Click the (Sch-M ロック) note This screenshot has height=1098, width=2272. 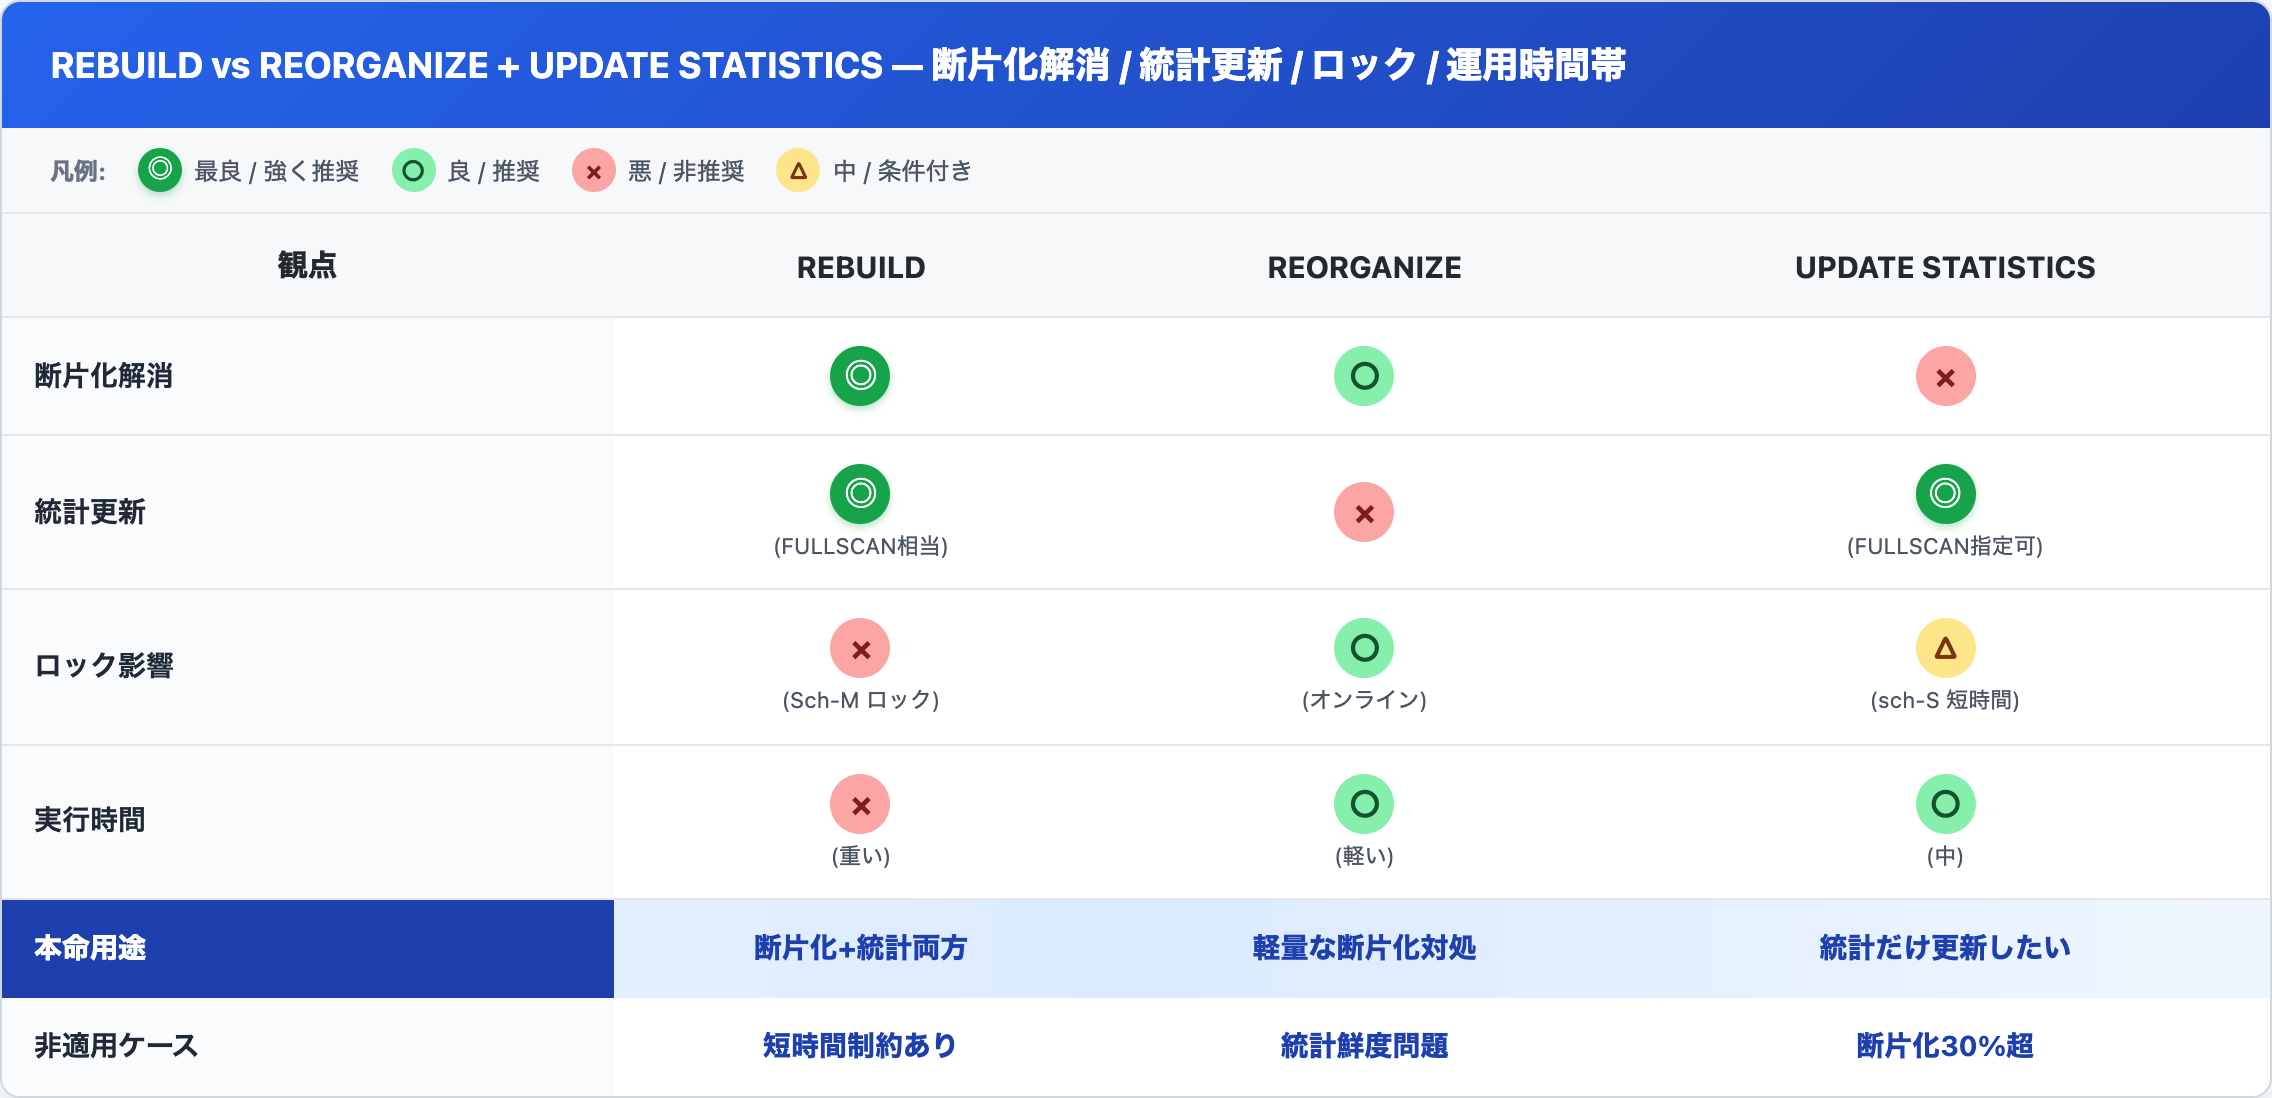click(x=861, y=700)
